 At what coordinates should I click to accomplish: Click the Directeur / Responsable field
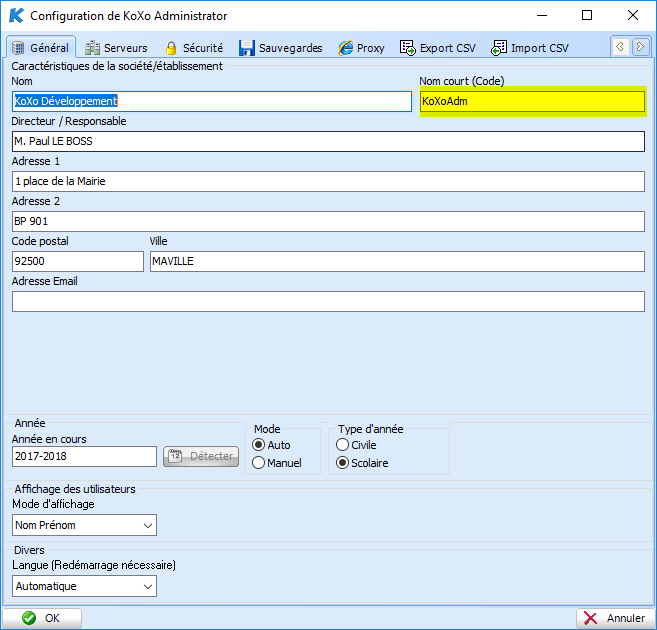pos(328,142)
